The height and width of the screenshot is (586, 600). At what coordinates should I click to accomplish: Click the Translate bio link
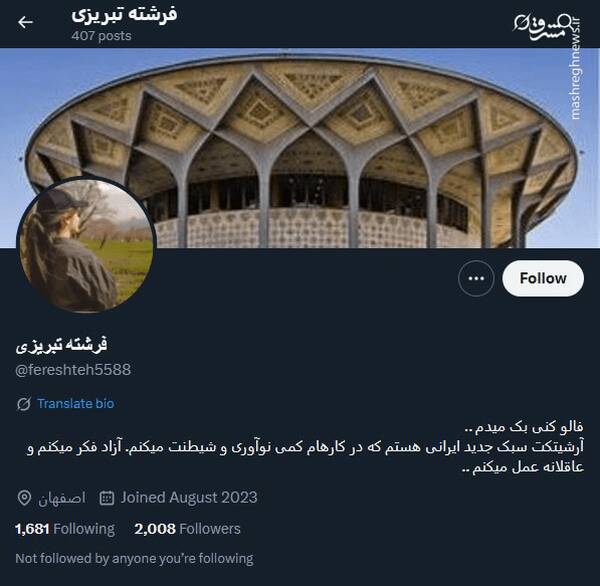(75, 403)
